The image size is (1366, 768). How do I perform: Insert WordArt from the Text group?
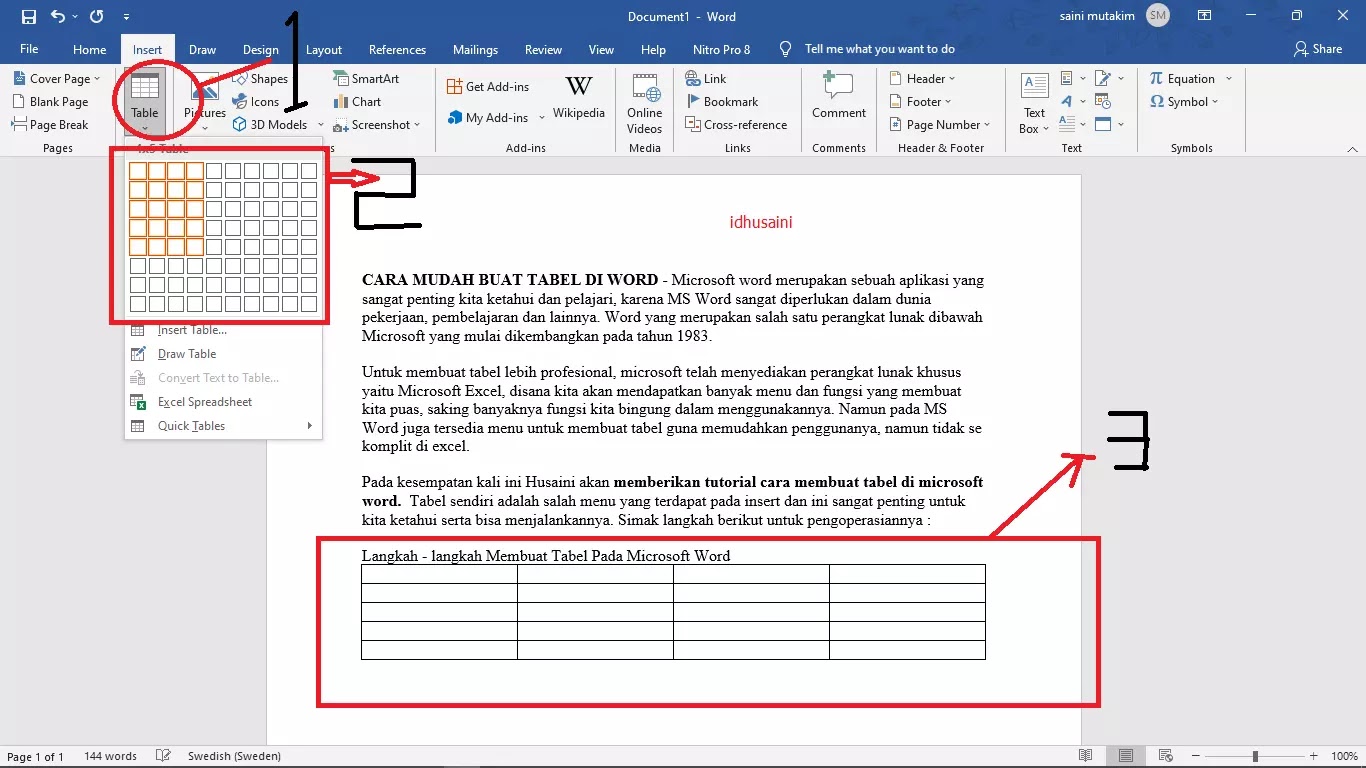(x=1072, y=101)
